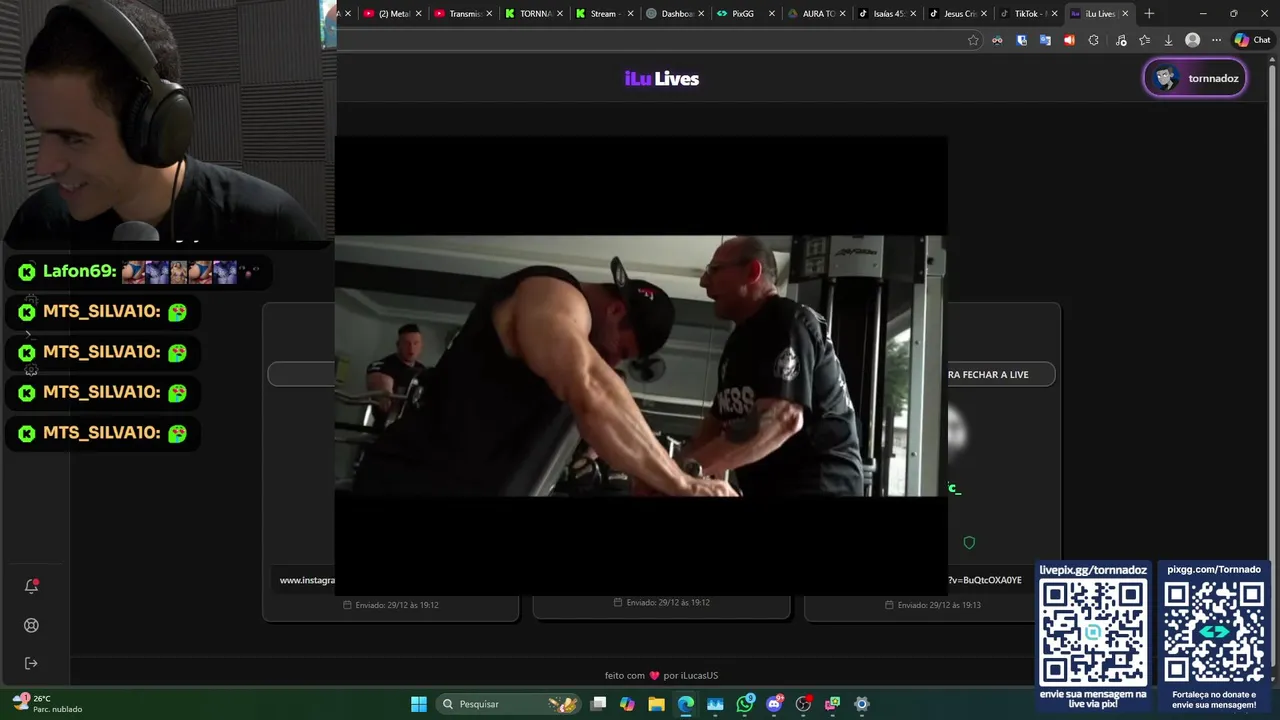This screenshot has height=720, width=1280.
Task: Click the green shield icon on right card
Action: click(969, 542)
